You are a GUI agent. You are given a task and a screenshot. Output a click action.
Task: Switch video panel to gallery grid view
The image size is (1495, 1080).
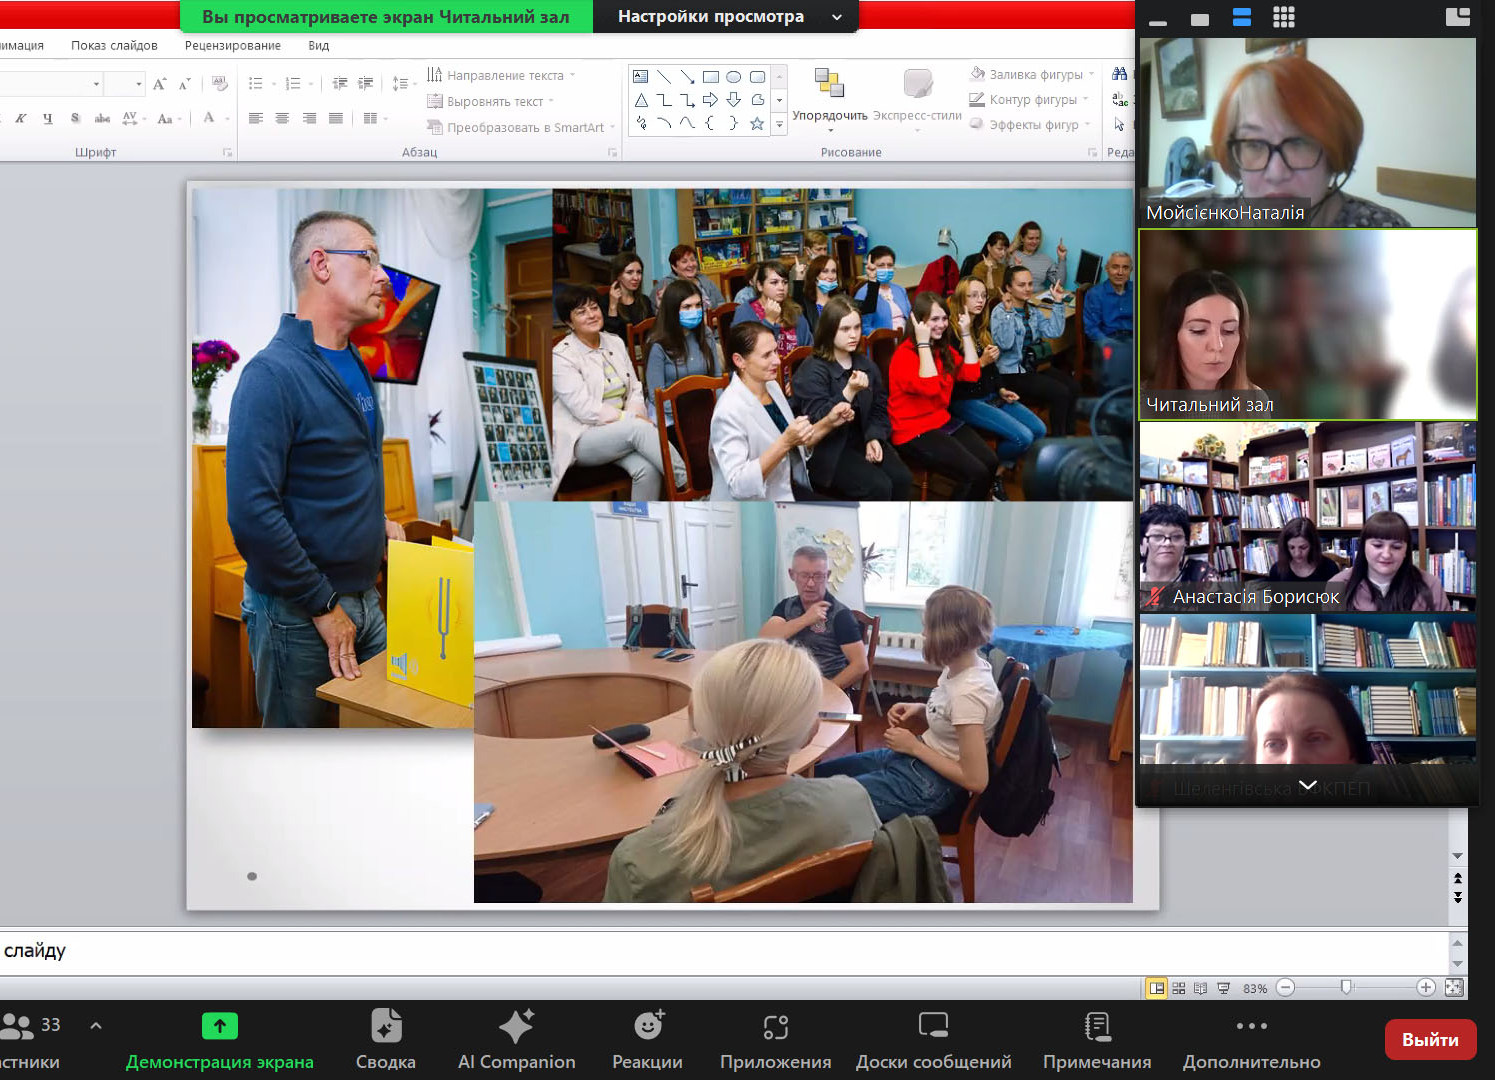pyautogui.click(x=1284, y=17)
